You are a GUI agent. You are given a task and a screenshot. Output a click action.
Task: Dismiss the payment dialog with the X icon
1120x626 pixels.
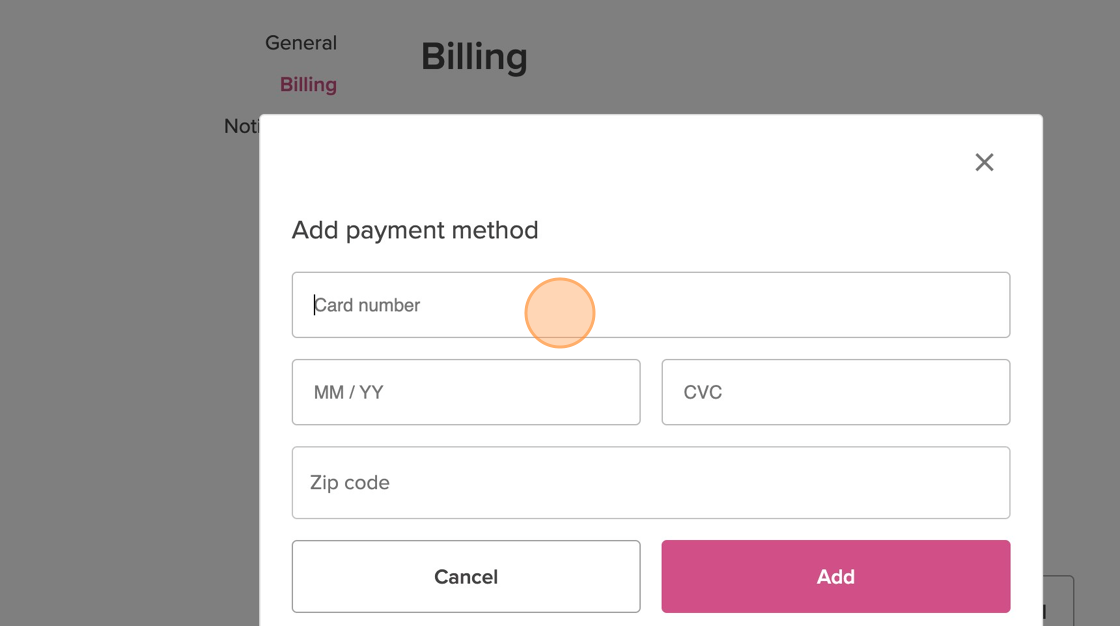984,162
